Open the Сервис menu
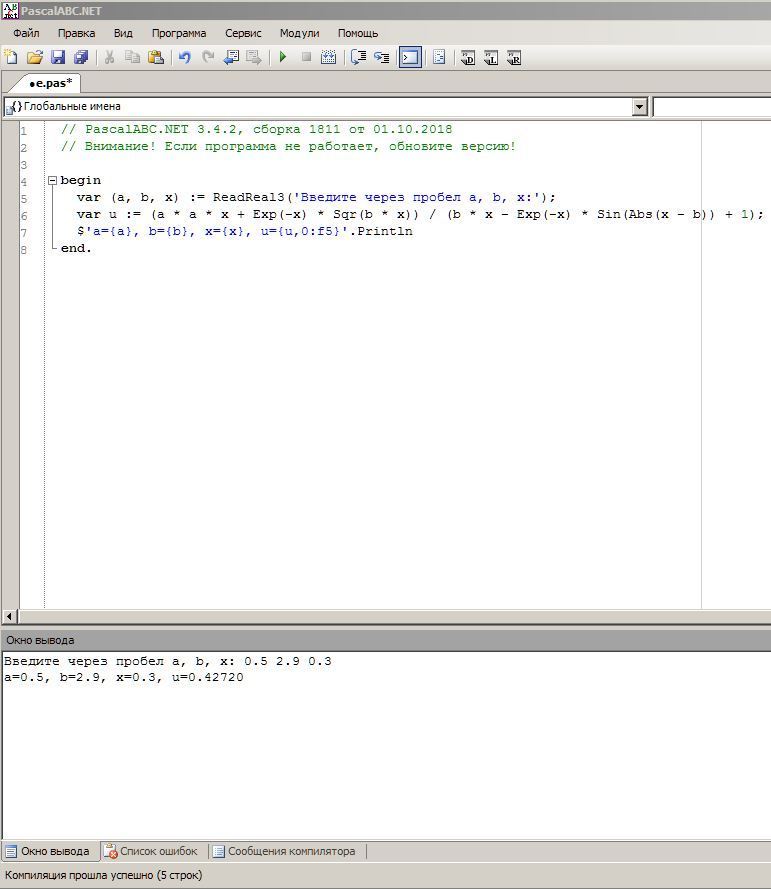The image size is (771, 889). click(x=243, y=33)
